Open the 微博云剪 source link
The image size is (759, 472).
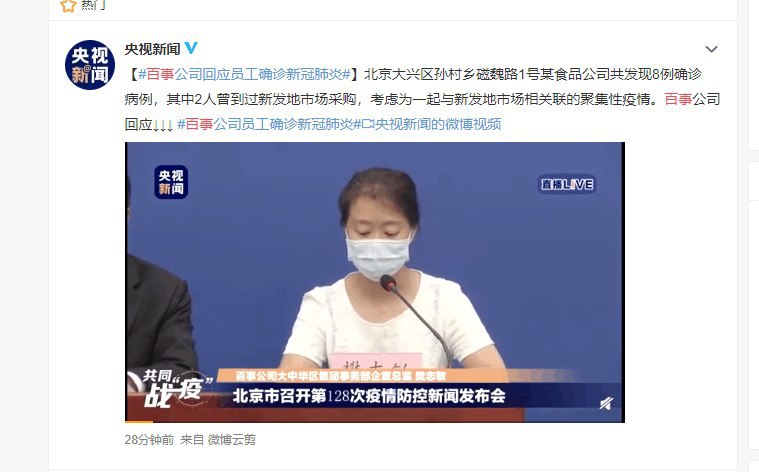pos(231,440)
